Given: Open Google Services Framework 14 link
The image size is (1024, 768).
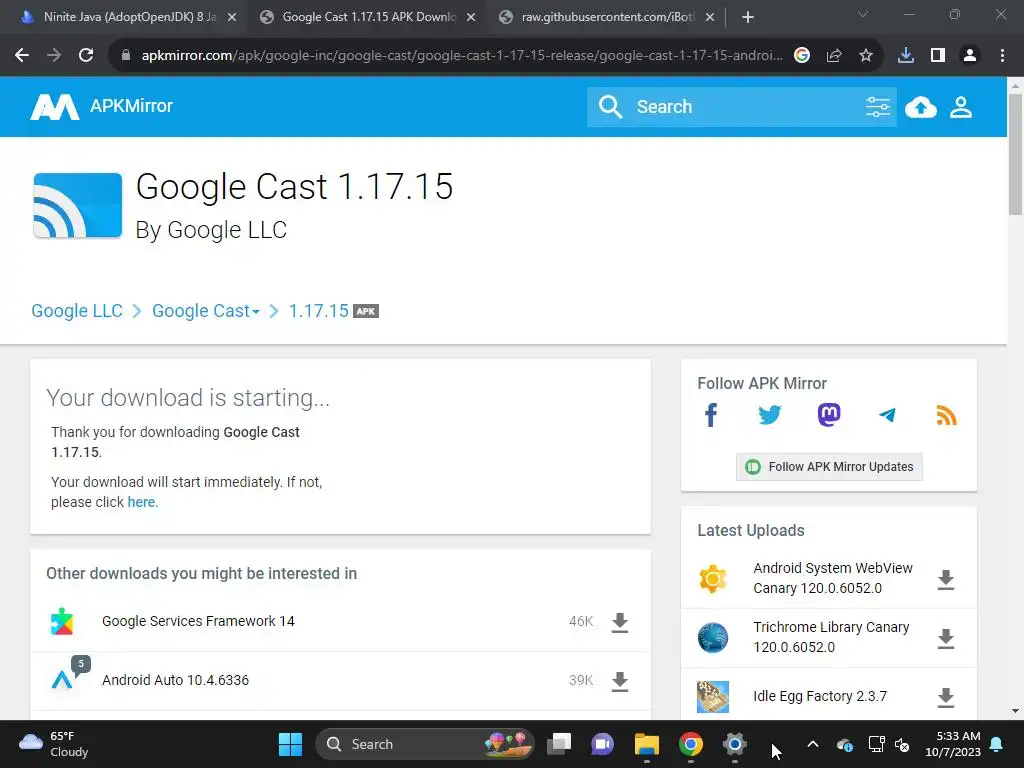Looking at the screenshot, I should point(198,621).
